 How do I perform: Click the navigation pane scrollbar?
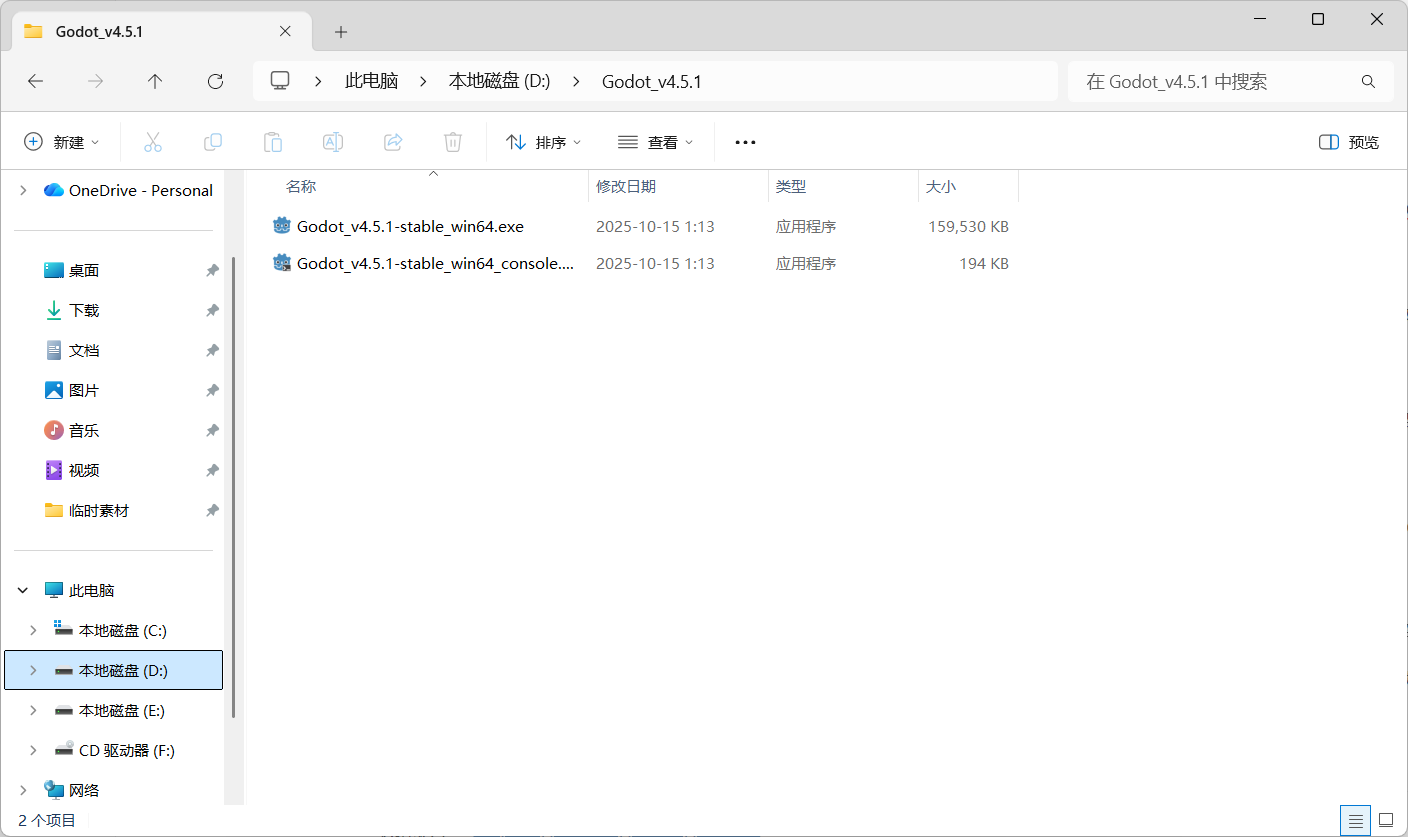point(233,487)
